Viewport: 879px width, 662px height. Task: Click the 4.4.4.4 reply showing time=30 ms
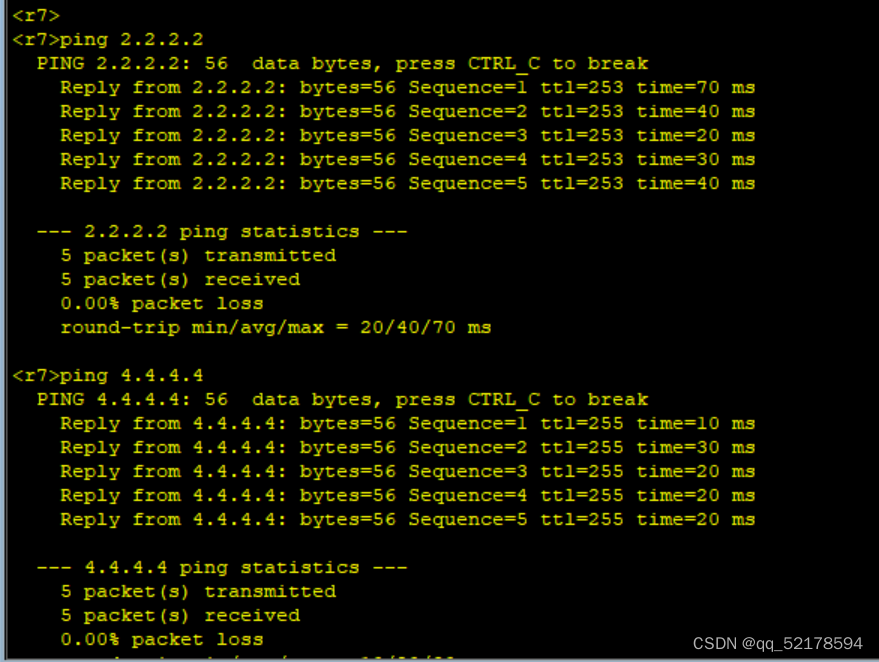pyautogui.click(x=407, y=448)
